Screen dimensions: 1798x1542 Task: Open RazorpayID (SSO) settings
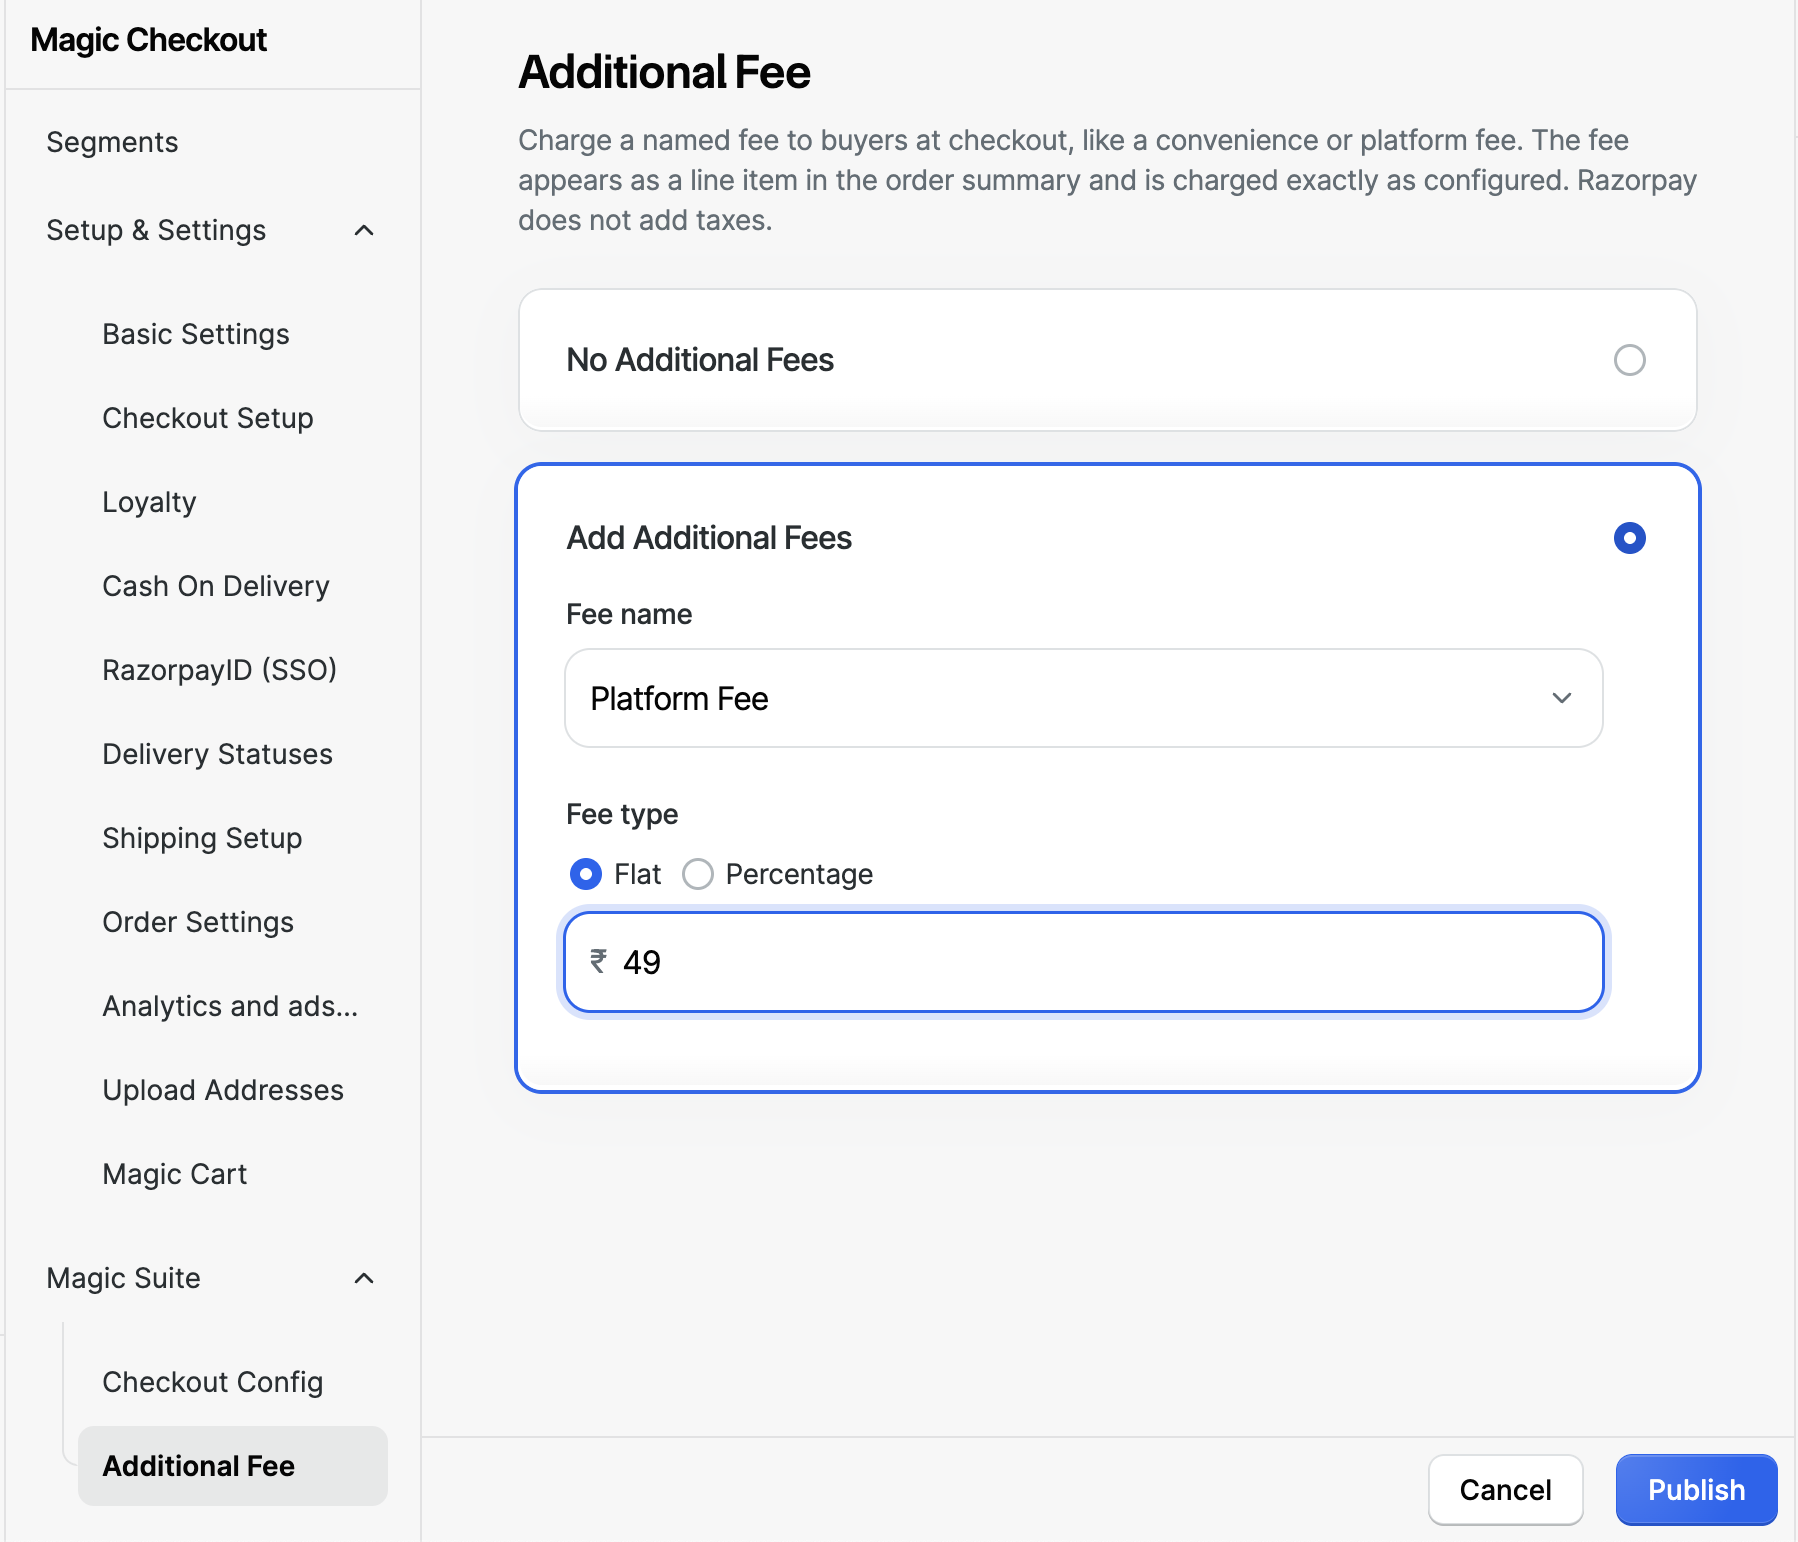[x=220, y=670]
